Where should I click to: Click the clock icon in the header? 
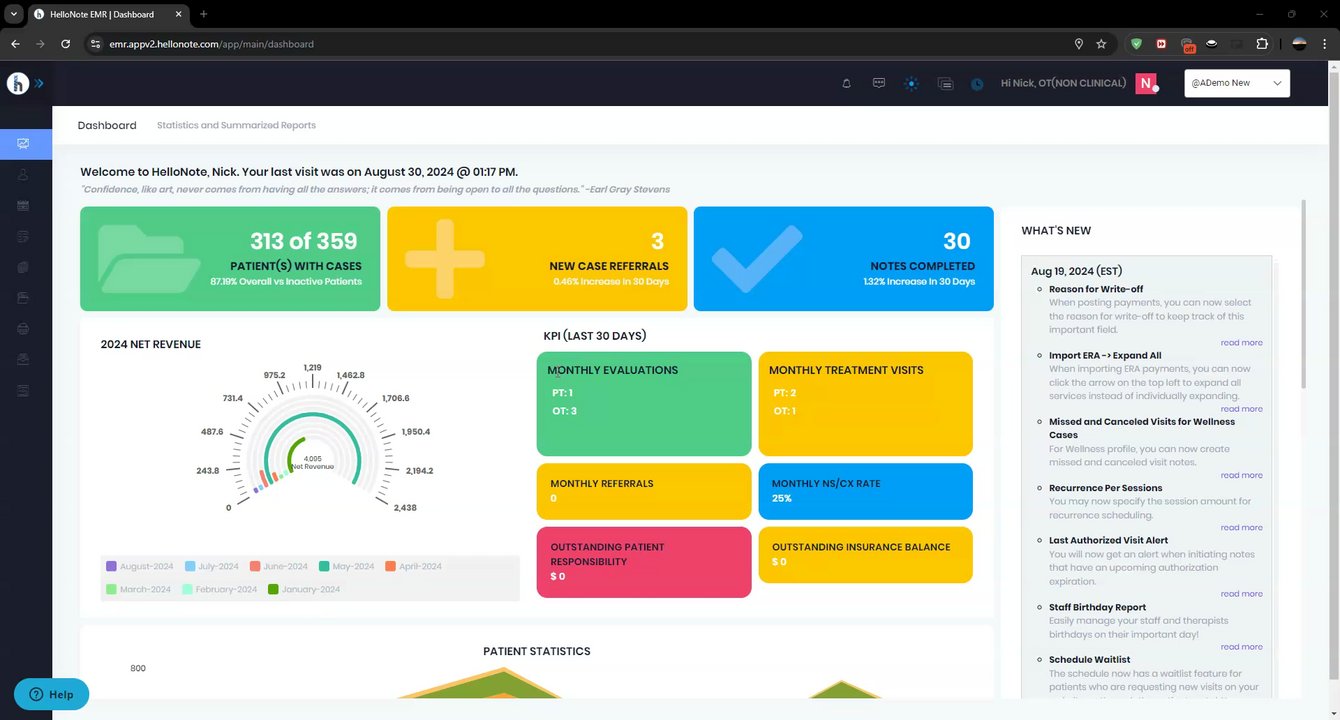(977, 85)
